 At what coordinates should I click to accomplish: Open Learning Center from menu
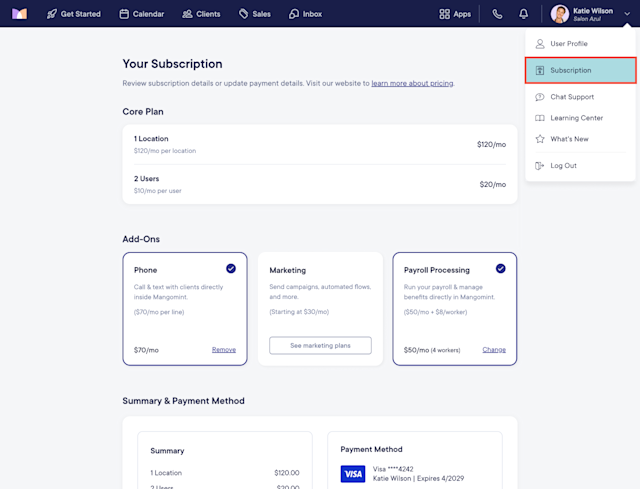tap(580, 118)
